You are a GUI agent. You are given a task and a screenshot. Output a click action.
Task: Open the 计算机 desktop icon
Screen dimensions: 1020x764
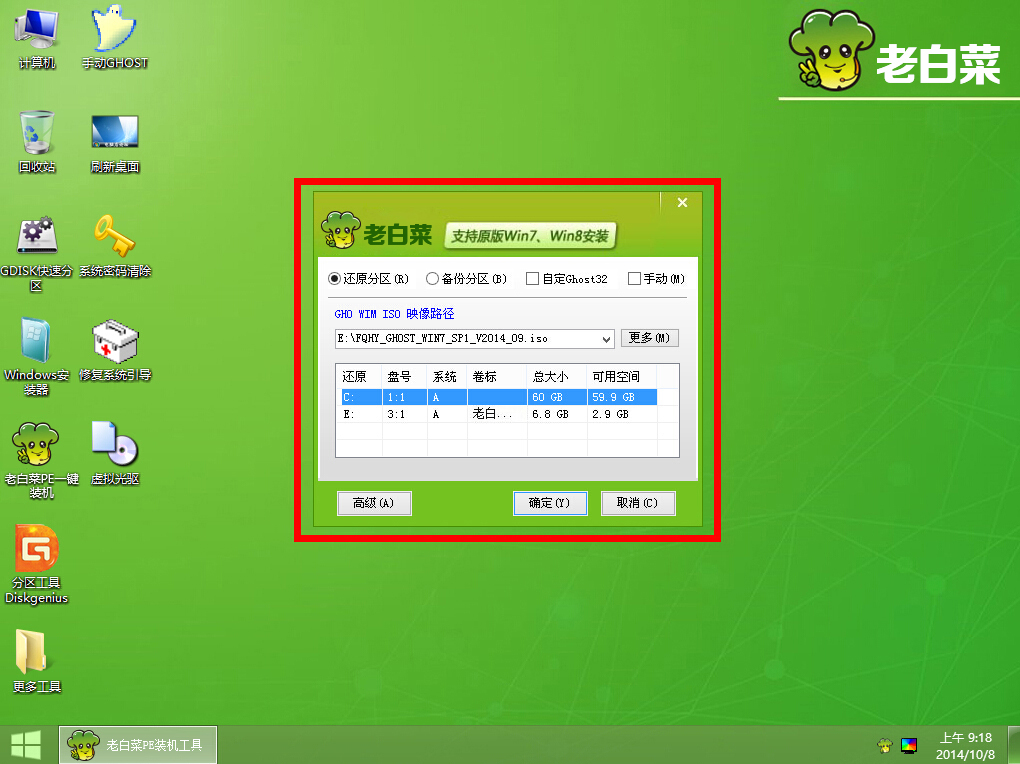36,38
